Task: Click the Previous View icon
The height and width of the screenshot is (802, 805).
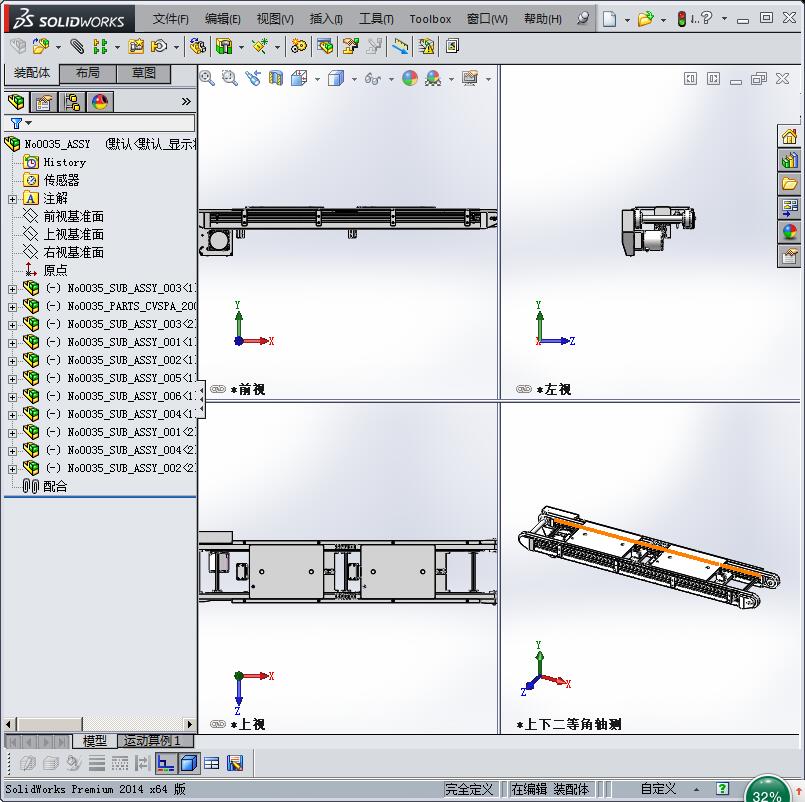Action: [253, 78]
